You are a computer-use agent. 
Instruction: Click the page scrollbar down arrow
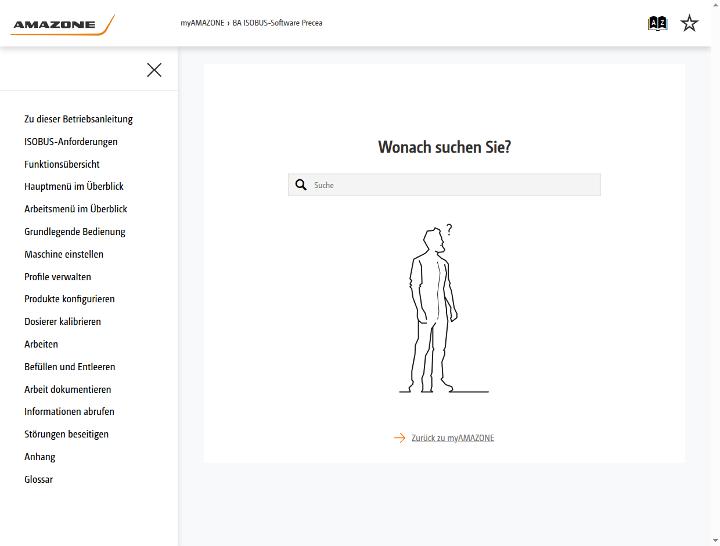(x=715, y=541)
